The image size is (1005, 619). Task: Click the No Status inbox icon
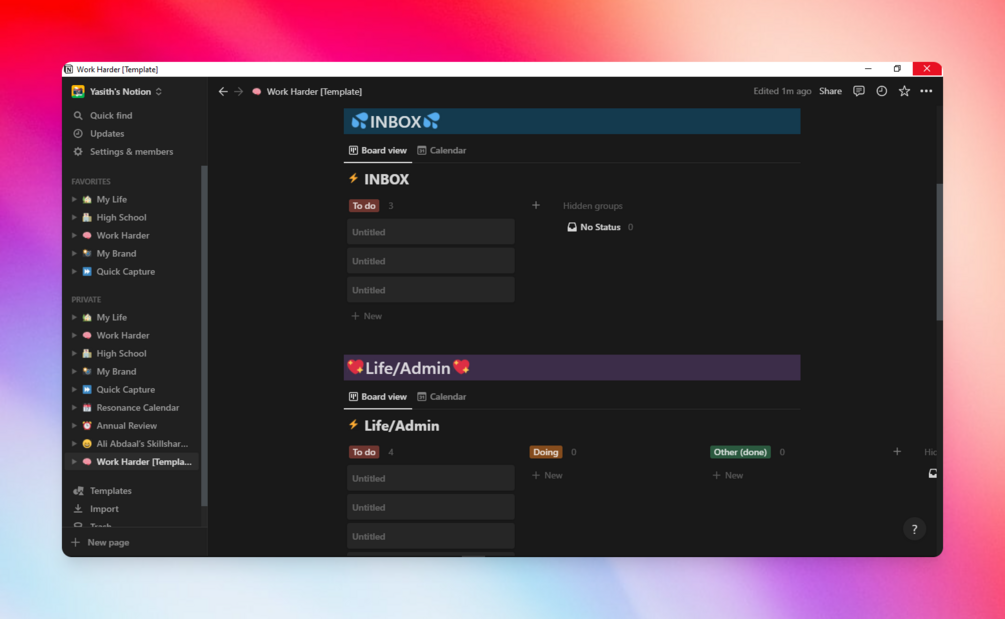click(x=572, y=227)
